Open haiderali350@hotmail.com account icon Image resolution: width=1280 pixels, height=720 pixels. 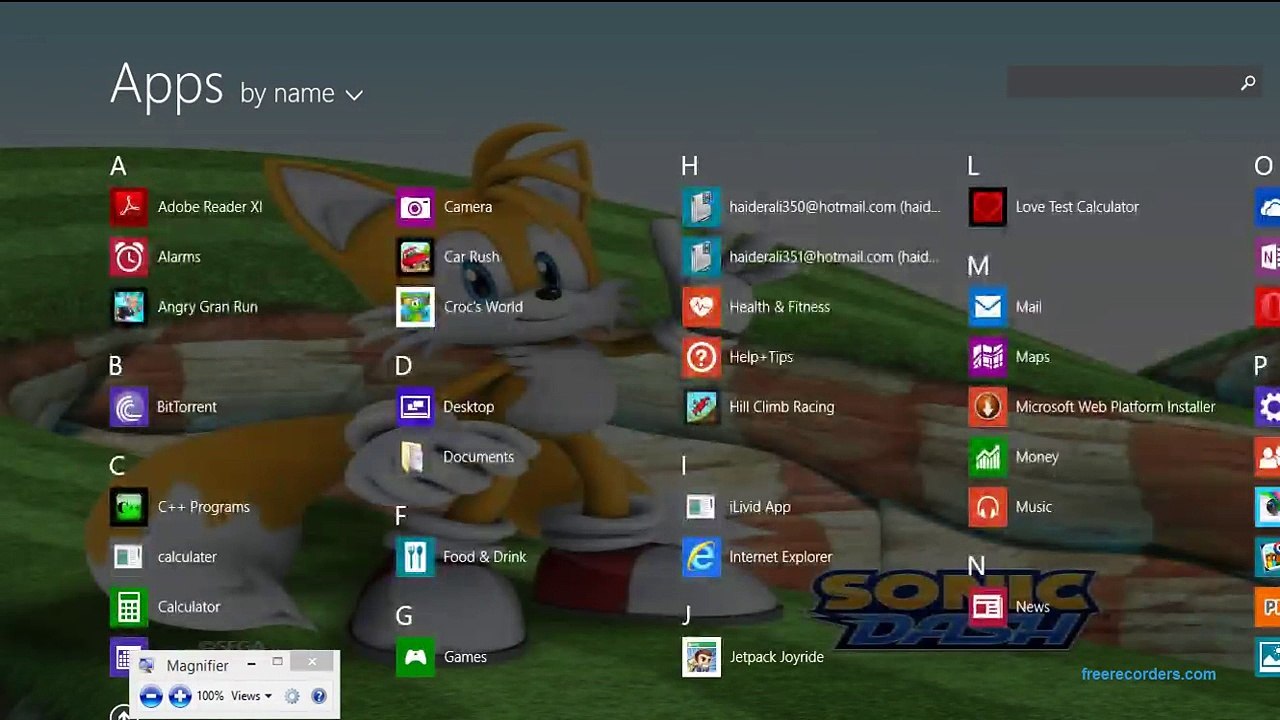click(701, 207)
